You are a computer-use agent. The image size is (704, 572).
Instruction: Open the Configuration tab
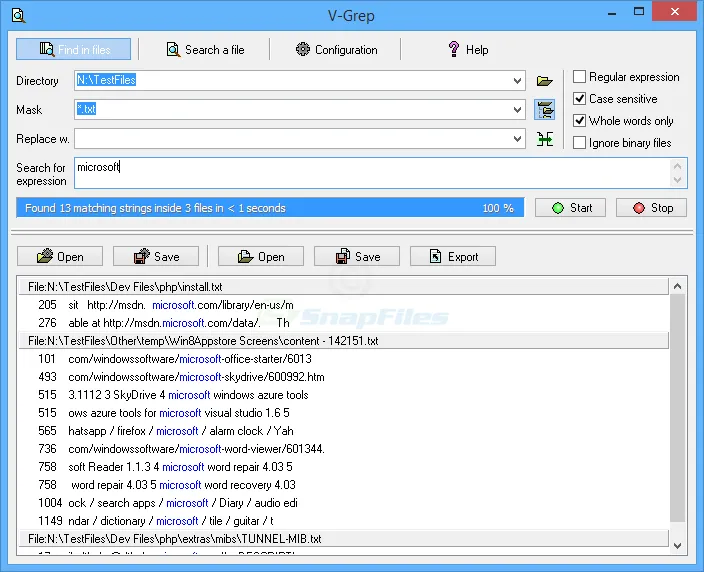[x=336, y=49]
